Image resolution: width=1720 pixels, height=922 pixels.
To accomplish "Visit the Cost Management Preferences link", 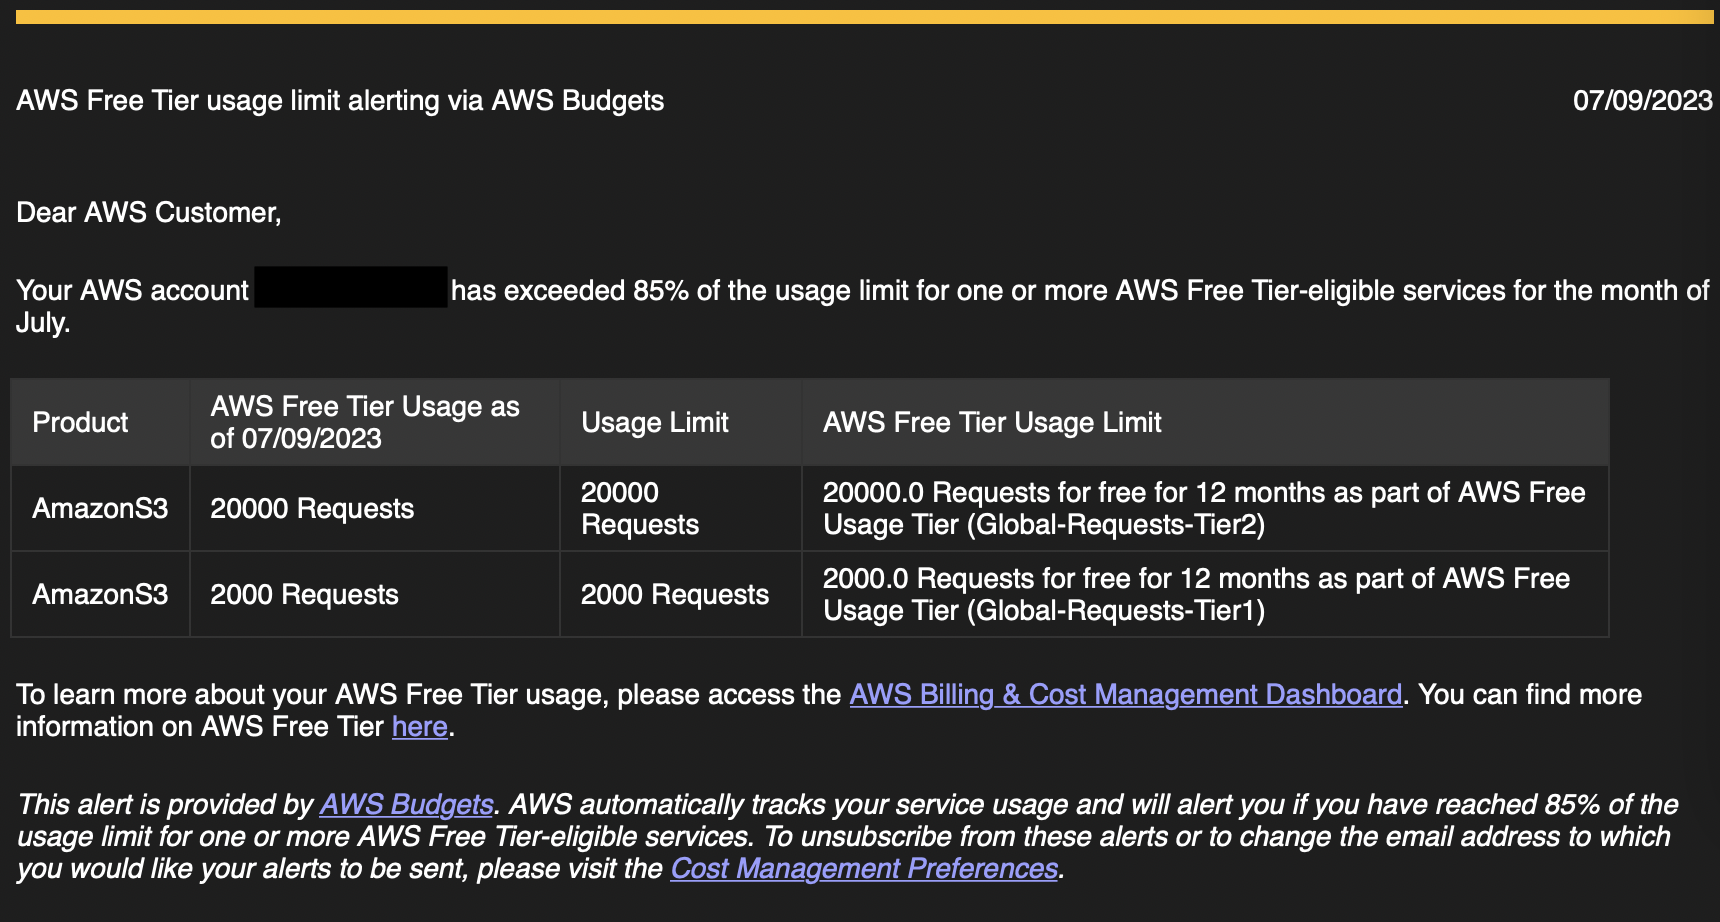I will [864, 869].
